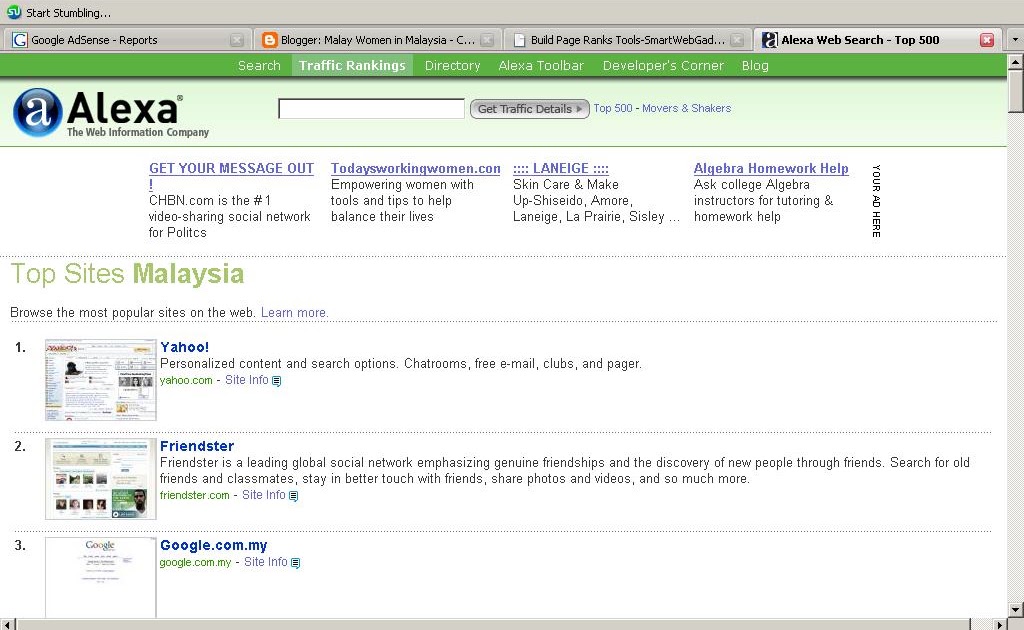The image size is (1024, 630).
Task: Click the Blogger tab favicon
Action: coord(269,40)
